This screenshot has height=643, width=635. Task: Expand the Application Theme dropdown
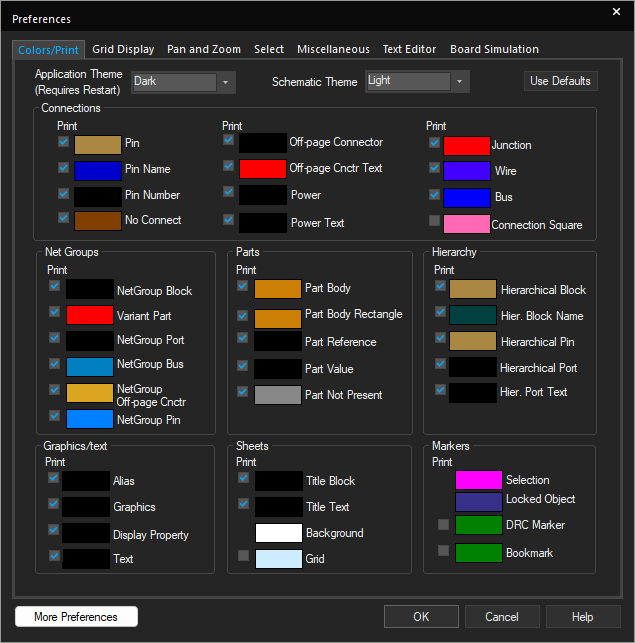(226, 81)
